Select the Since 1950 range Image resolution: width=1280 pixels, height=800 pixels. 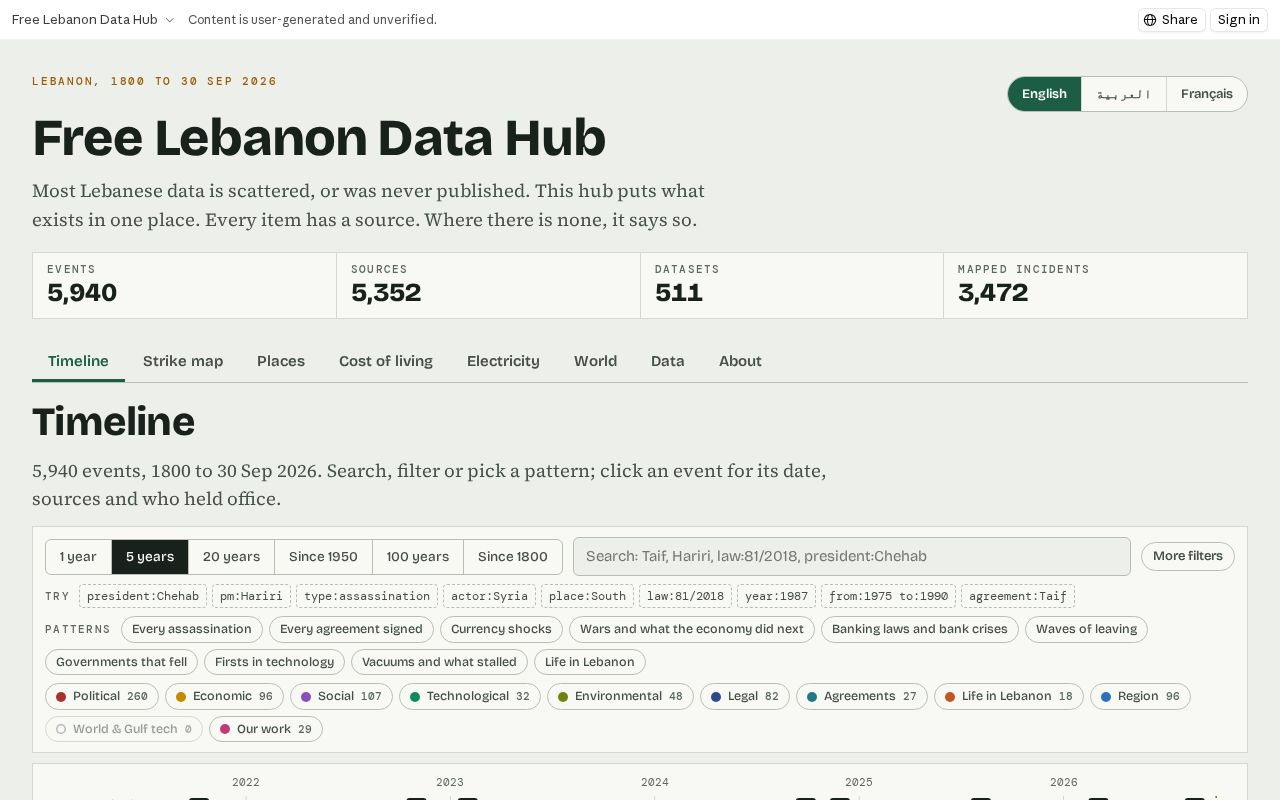tap(323, 557)
